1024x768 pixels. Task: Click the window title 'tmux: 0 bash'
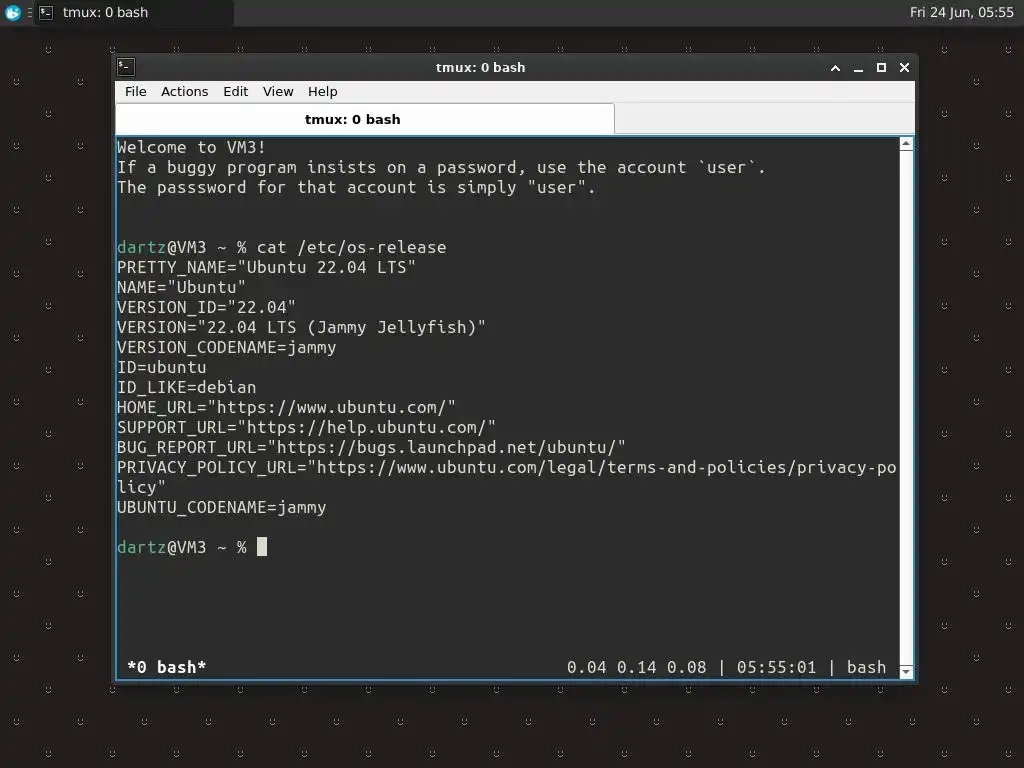[x=481, y=67]
